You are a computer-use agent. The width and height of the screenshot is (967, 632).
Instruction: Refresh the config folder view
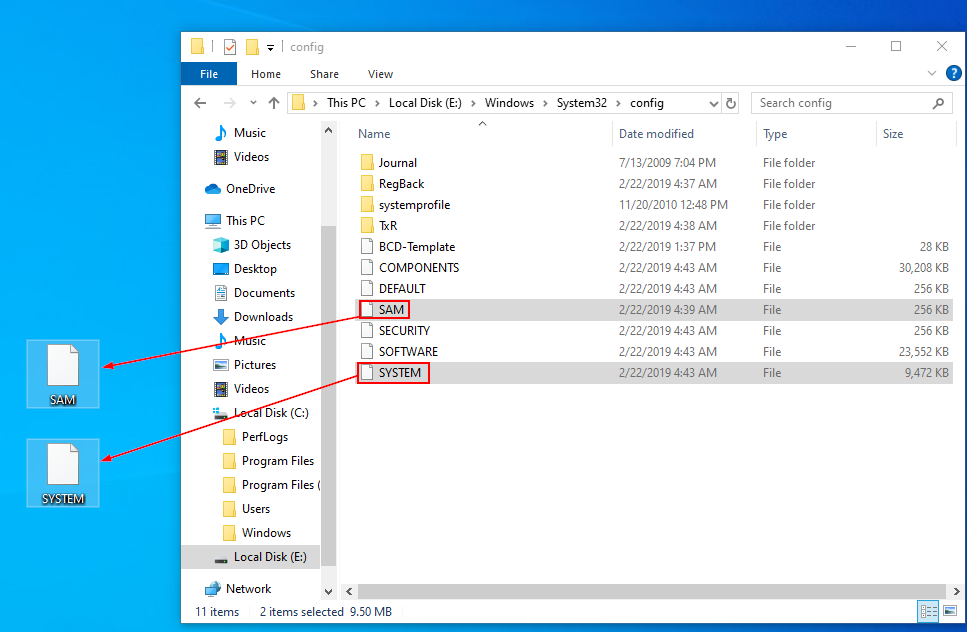pos(731,103)
